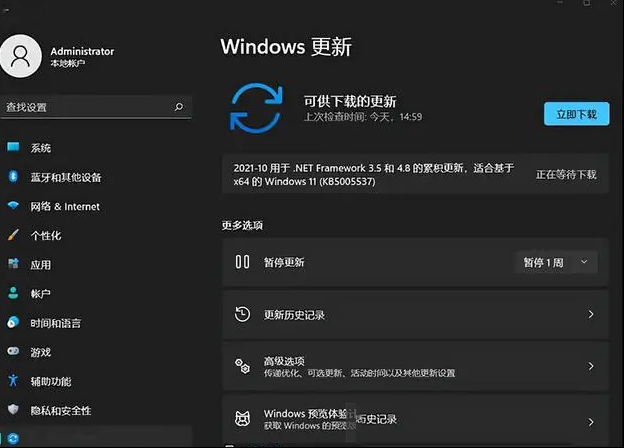
Task: Click the Windows Insider cat icon
Action: click(242, 419)
